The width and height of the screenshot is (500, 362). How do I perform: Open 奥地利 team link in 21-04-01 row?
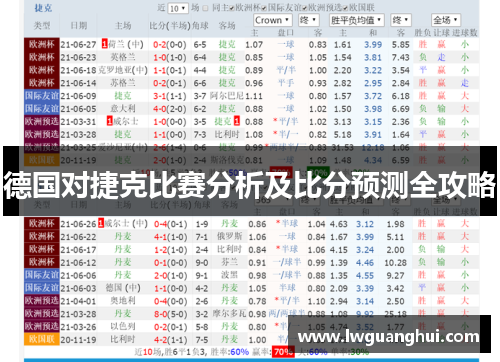[x=123, y=301]
